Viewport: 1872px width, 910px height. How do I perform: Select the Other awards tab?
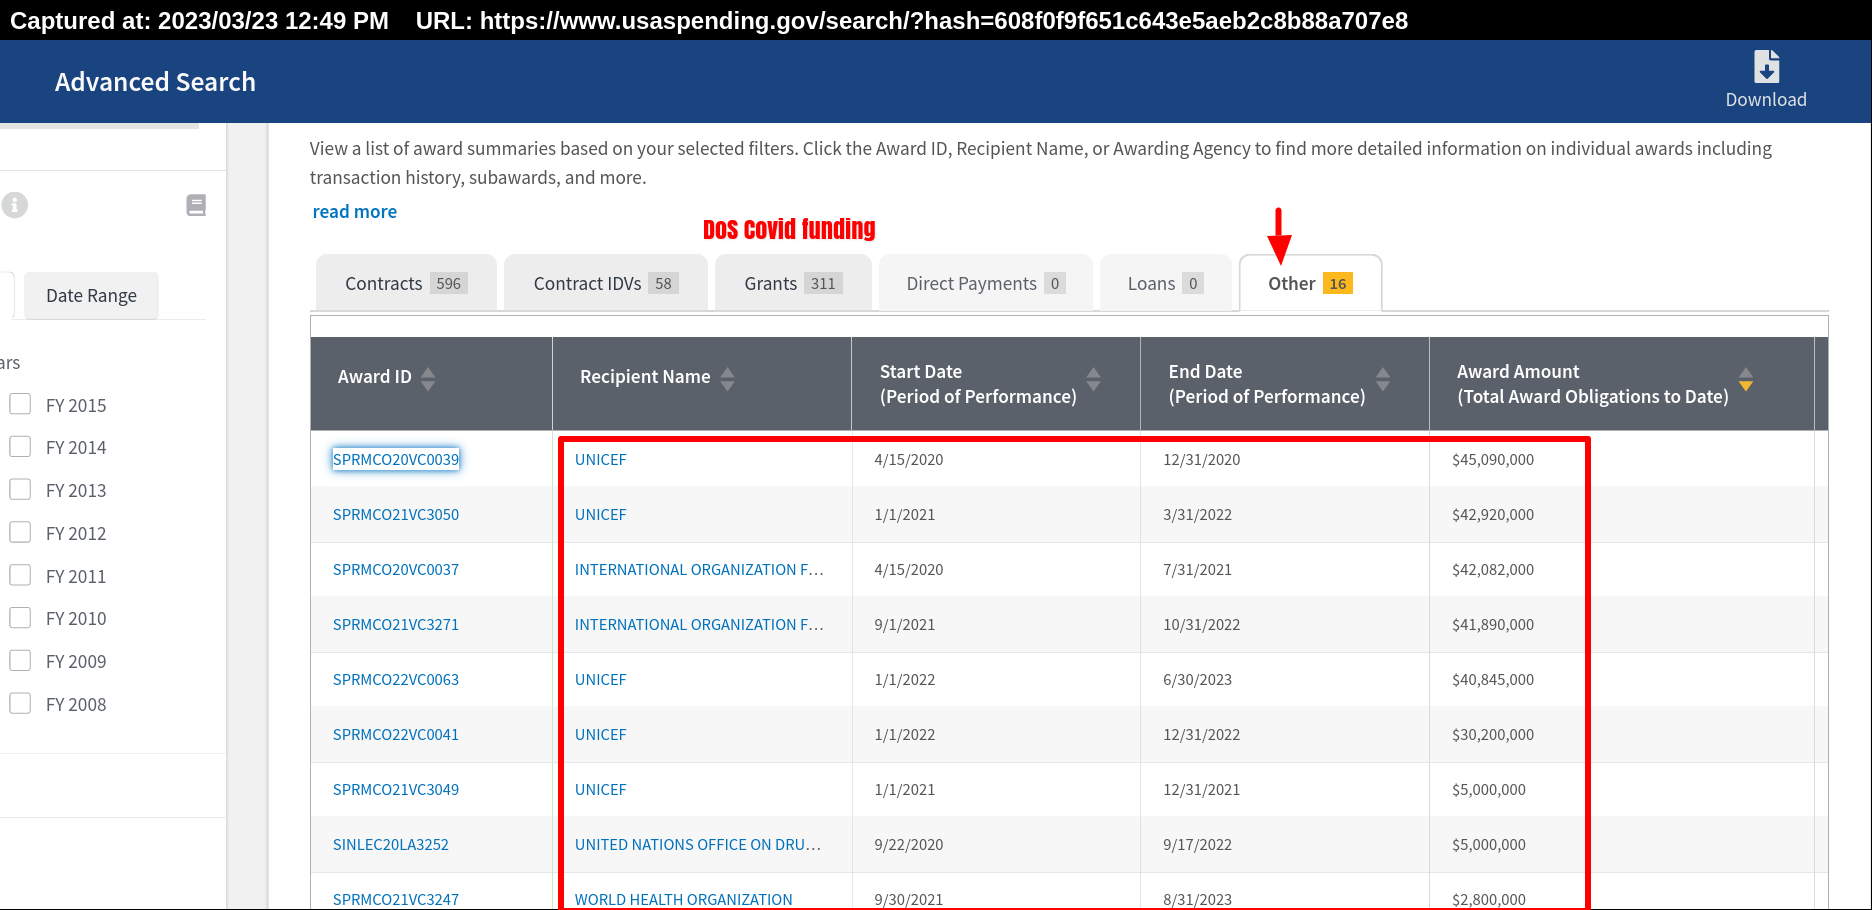(1310, 283)
